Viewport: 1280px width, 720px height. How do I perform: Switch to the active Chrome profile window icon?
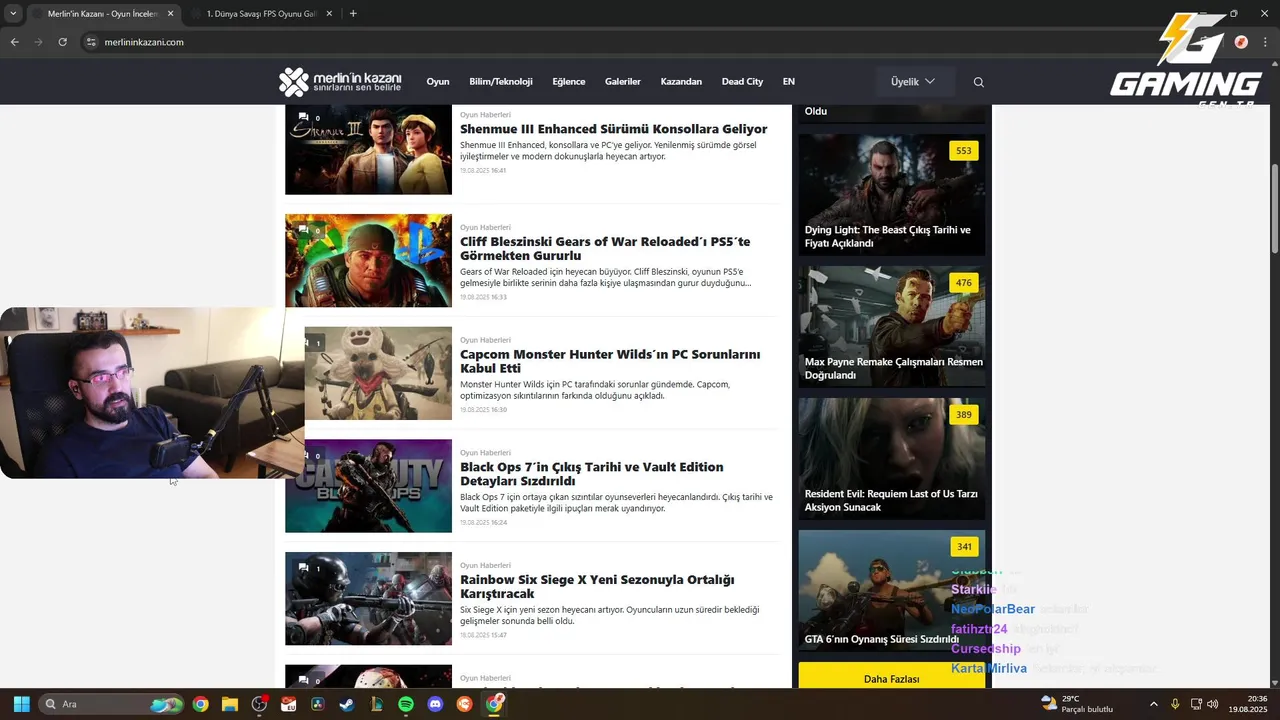click(x=494, y=704)
